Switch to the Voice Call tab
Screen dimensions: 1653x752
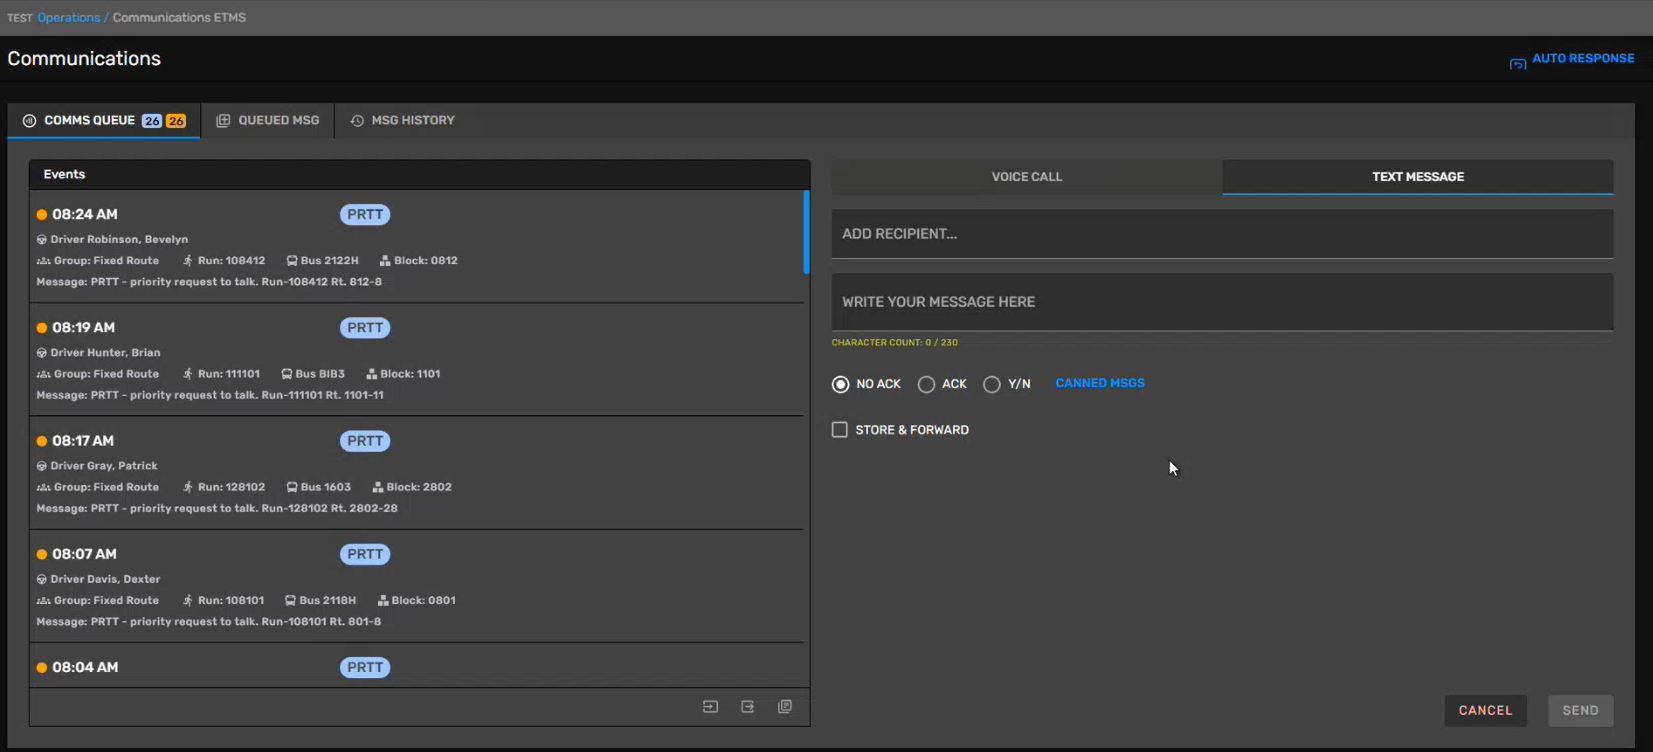click(x=1026, y=177)
